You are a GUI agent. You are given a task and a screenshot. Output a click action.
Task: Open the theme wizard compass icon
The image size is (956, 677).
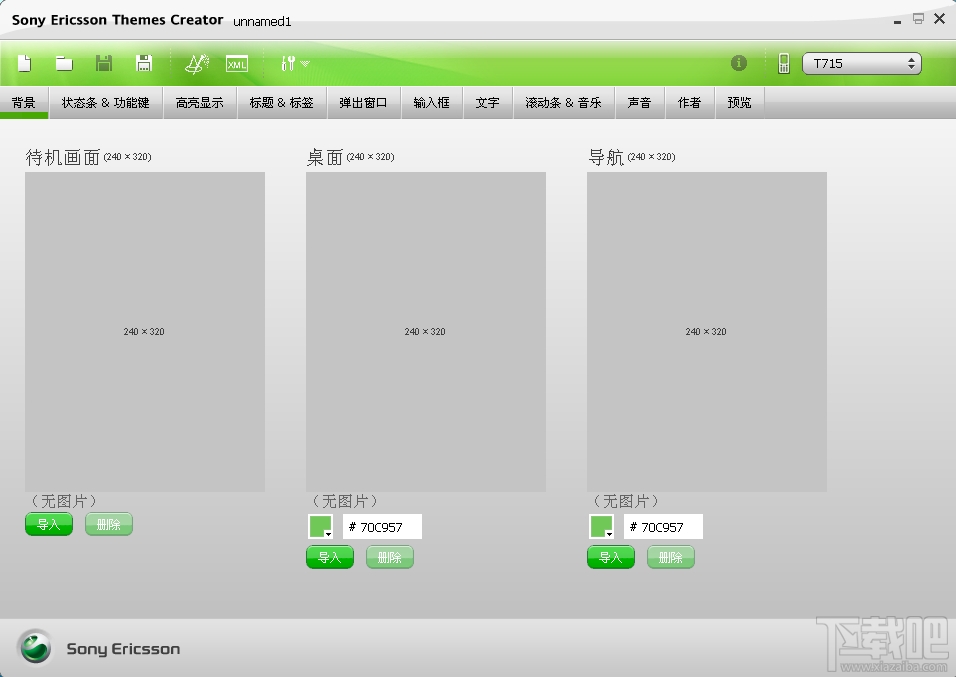197,63
